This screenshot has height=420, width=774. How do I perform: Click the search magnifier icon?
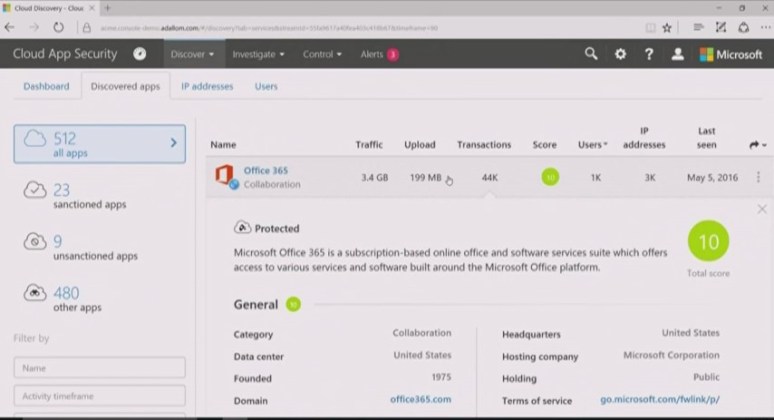coord(591,54)
